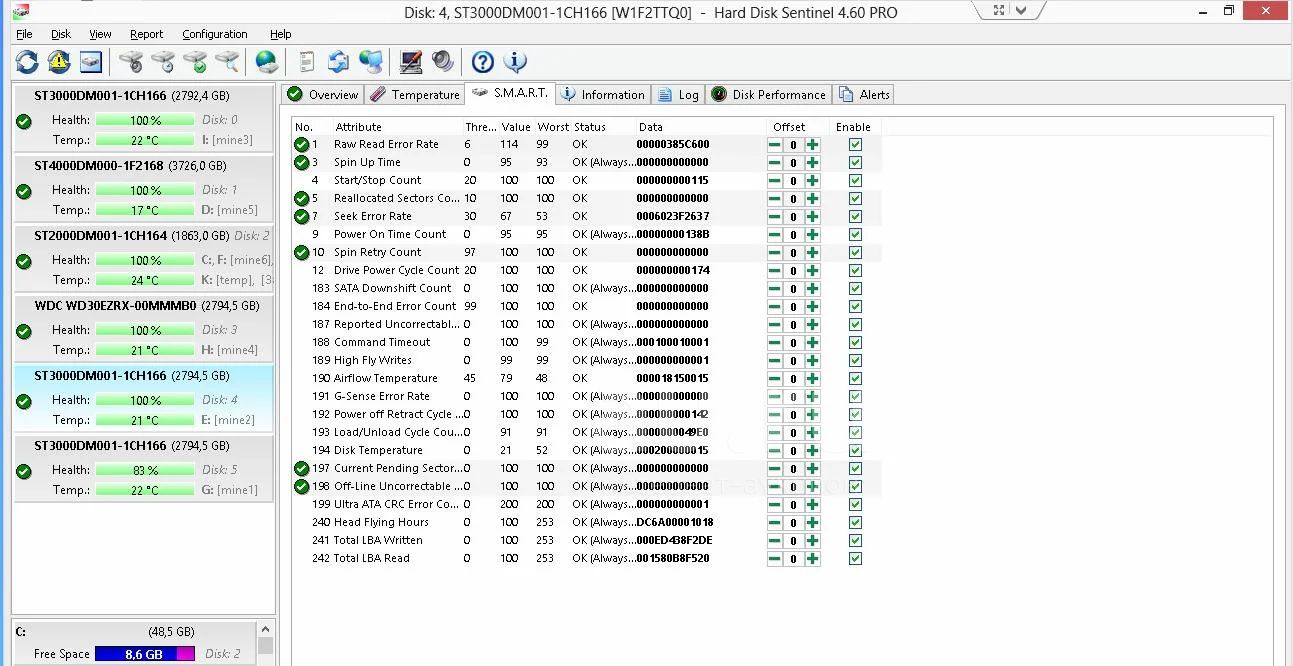Disable the Raw Read Error Rate enable checkbox
This screenshot has width=1293, height=666.
point(855,145)
